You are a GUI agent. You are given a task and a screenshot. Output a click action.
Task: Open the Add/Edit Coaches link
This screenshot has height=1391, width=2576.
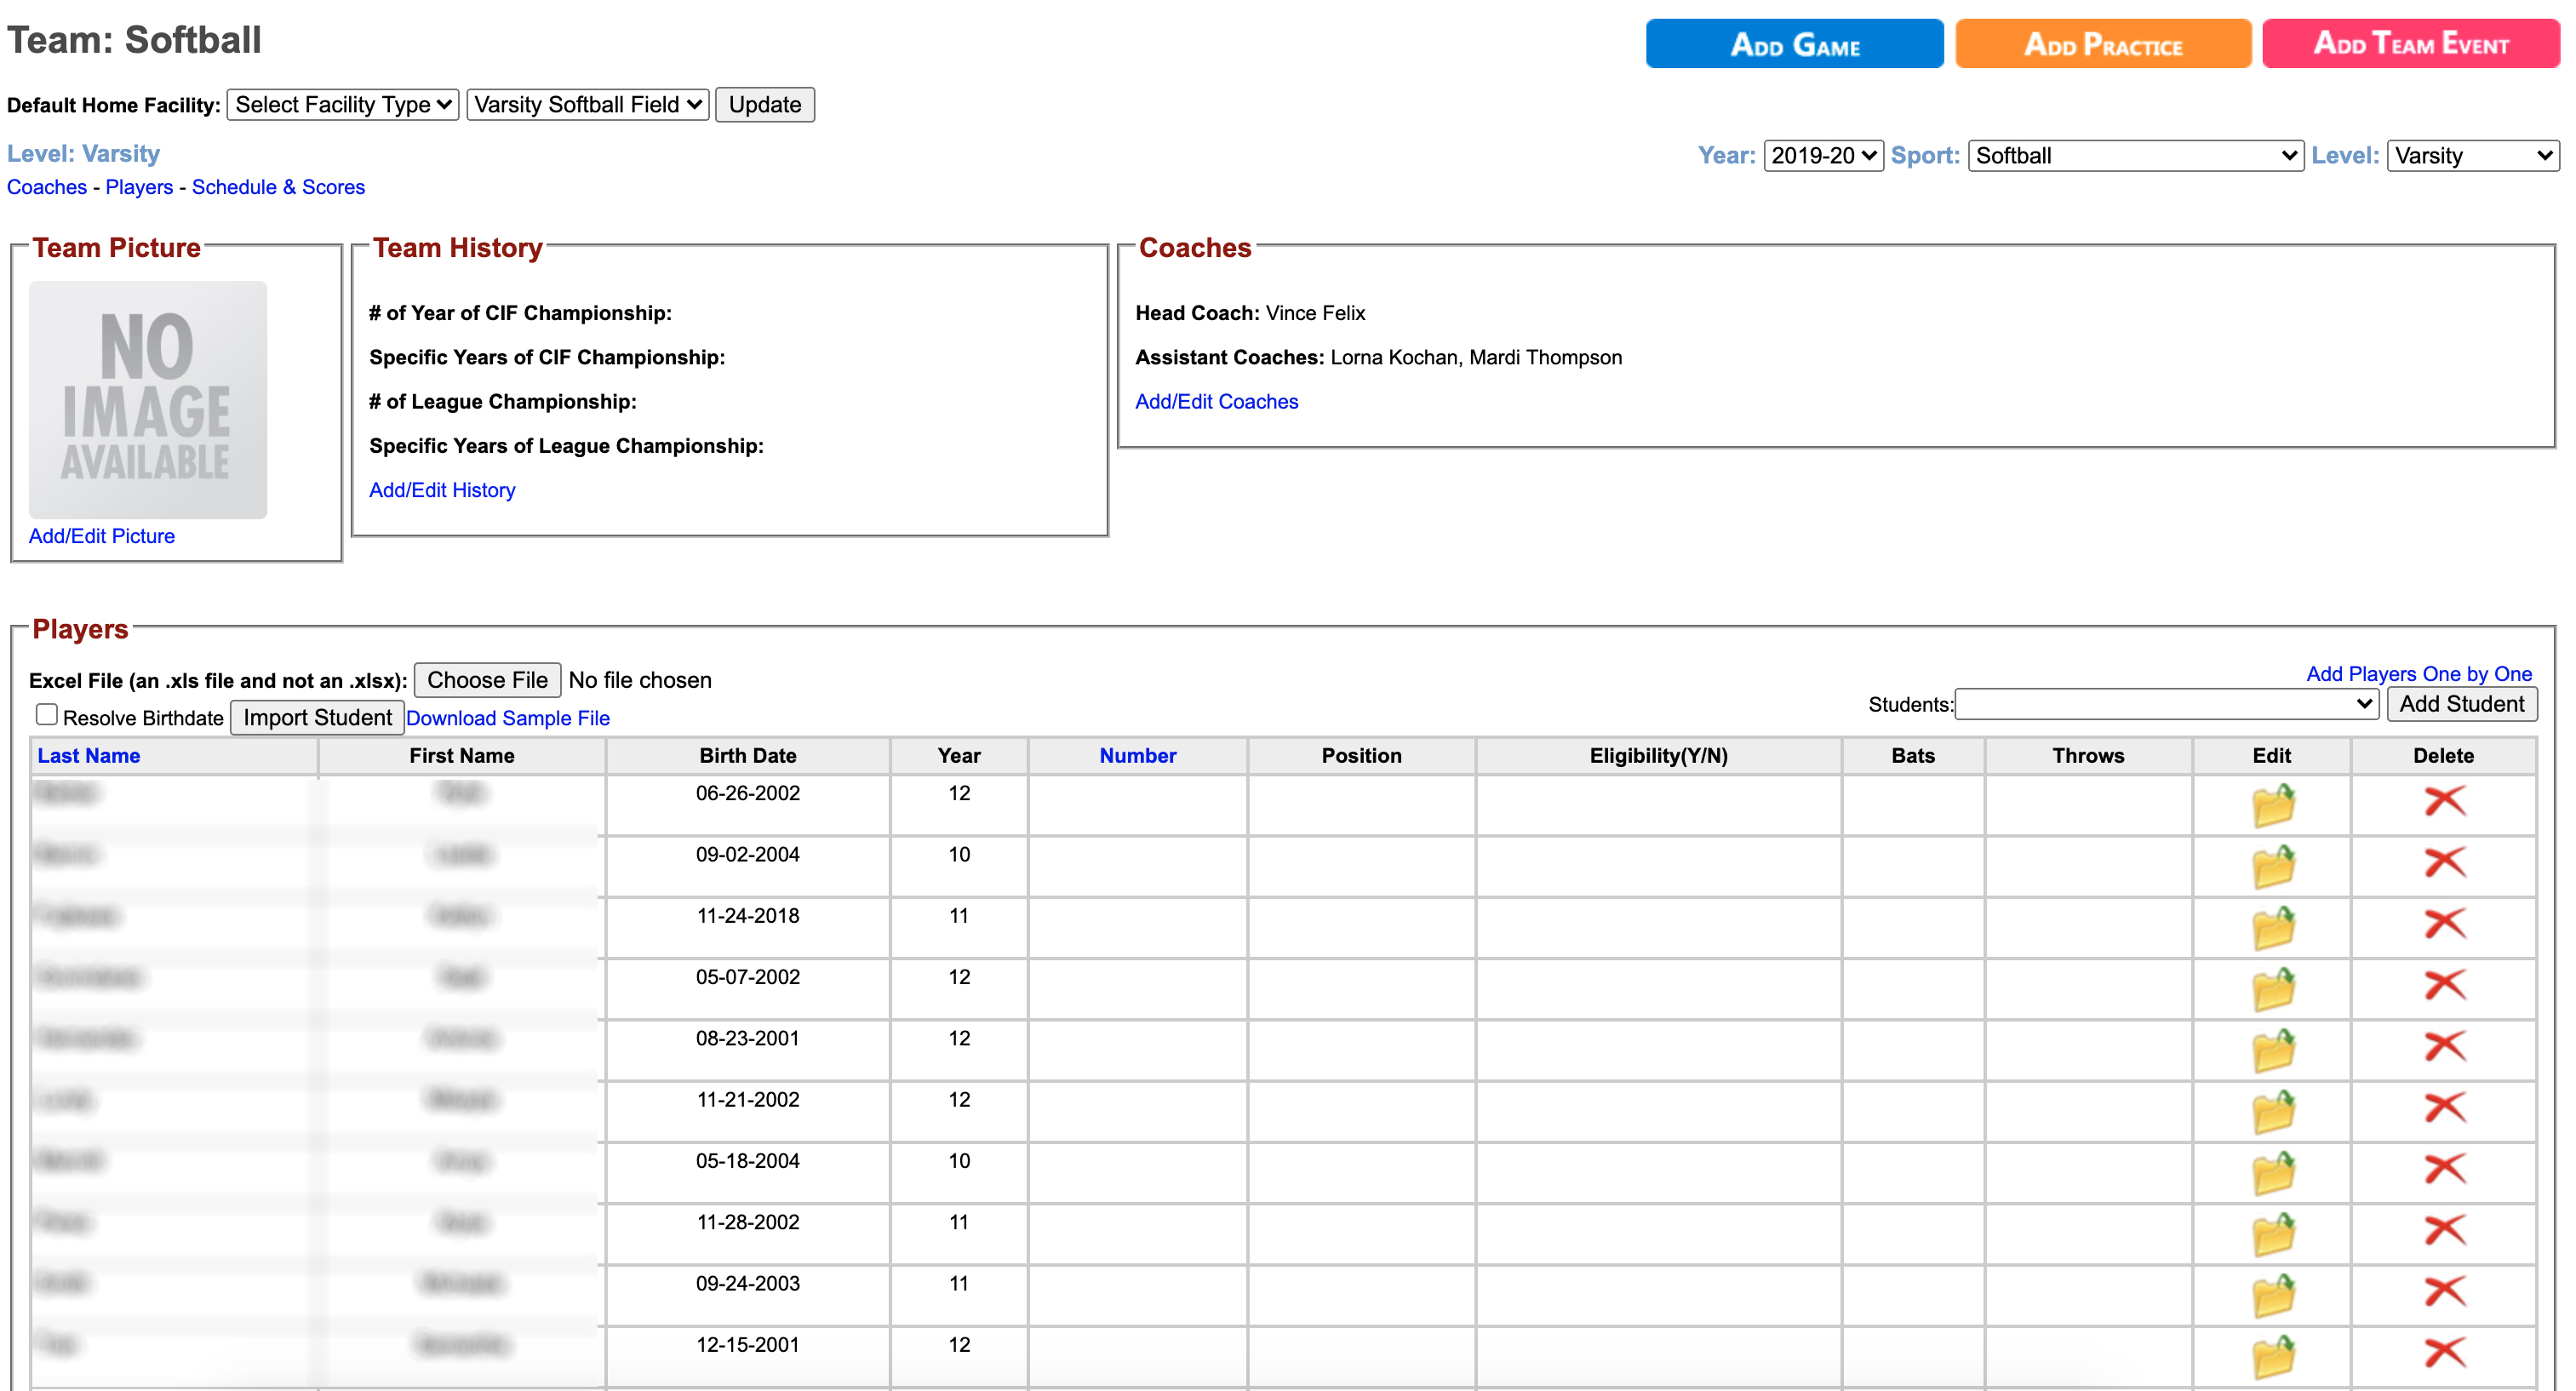[1216, 401]
